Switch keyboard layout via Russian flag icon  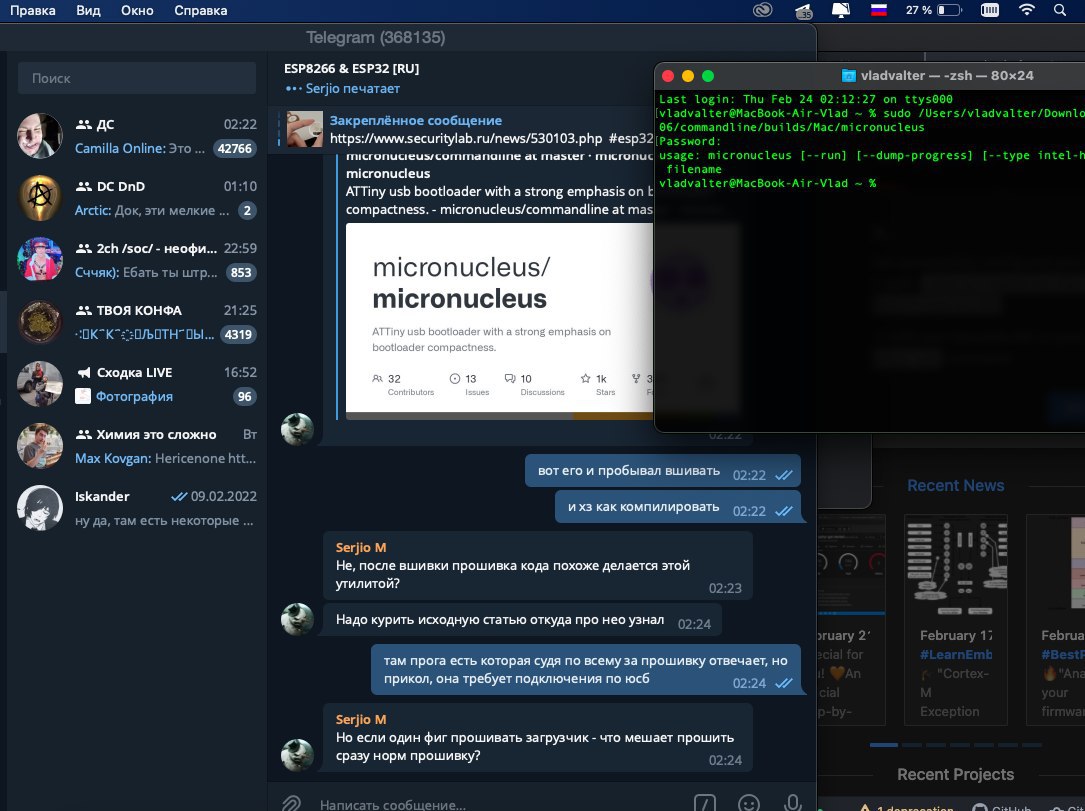click(x=879, y=10)
